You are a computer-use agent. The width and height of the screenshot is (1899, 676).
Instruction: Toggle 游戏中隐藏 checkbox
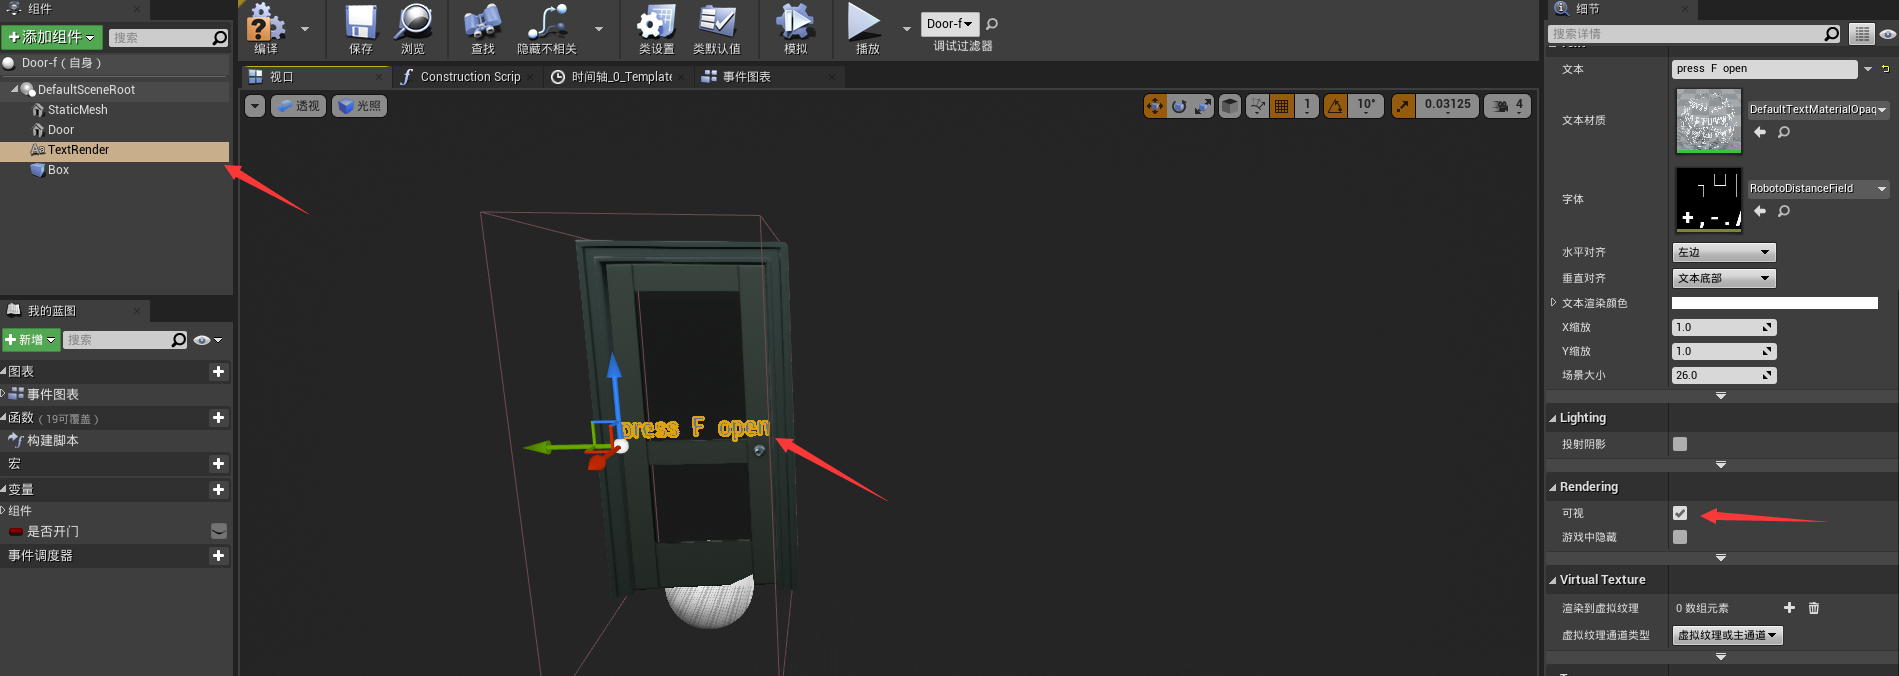point(1680,537)
